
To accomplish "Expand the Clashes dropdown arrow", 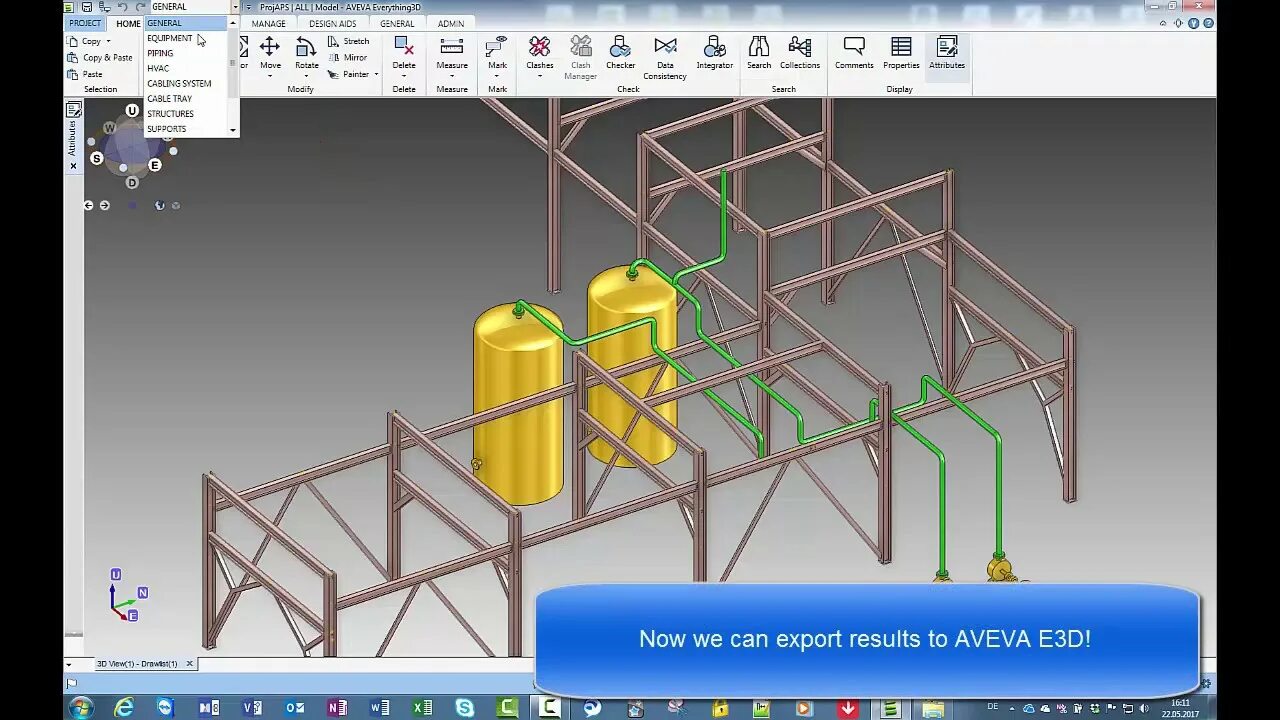I will tap(540, 76).
